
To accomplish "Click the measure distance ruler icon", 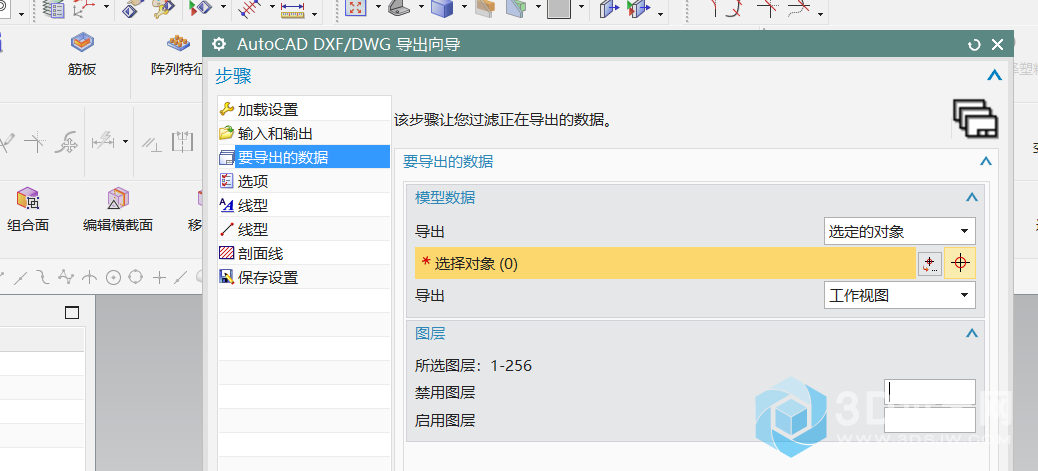I will click(292, 9).
